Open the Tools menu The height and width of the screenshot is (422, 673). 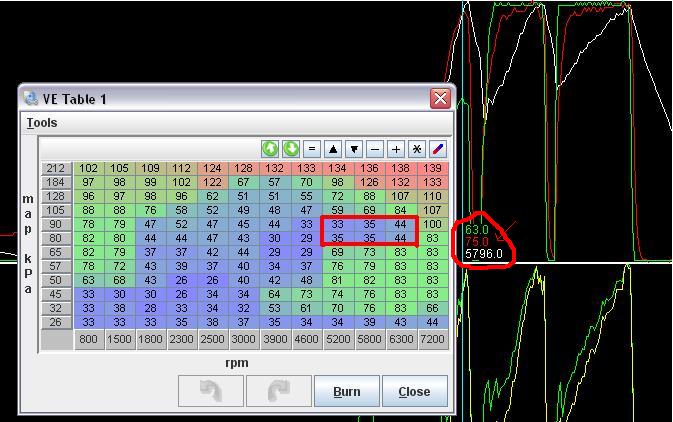[42, 123]
